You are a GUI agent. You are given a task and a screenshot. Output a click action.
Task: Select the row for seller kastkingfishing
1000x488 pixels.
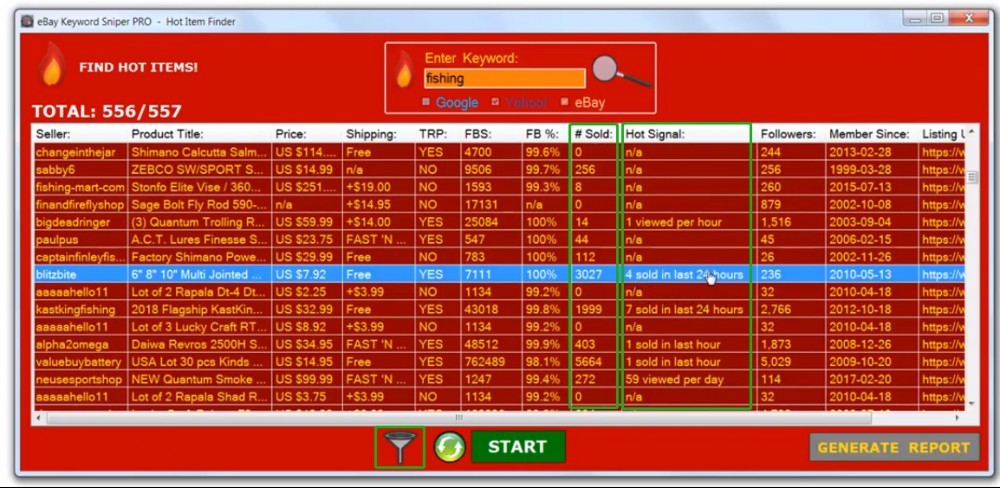pos(499,309)
